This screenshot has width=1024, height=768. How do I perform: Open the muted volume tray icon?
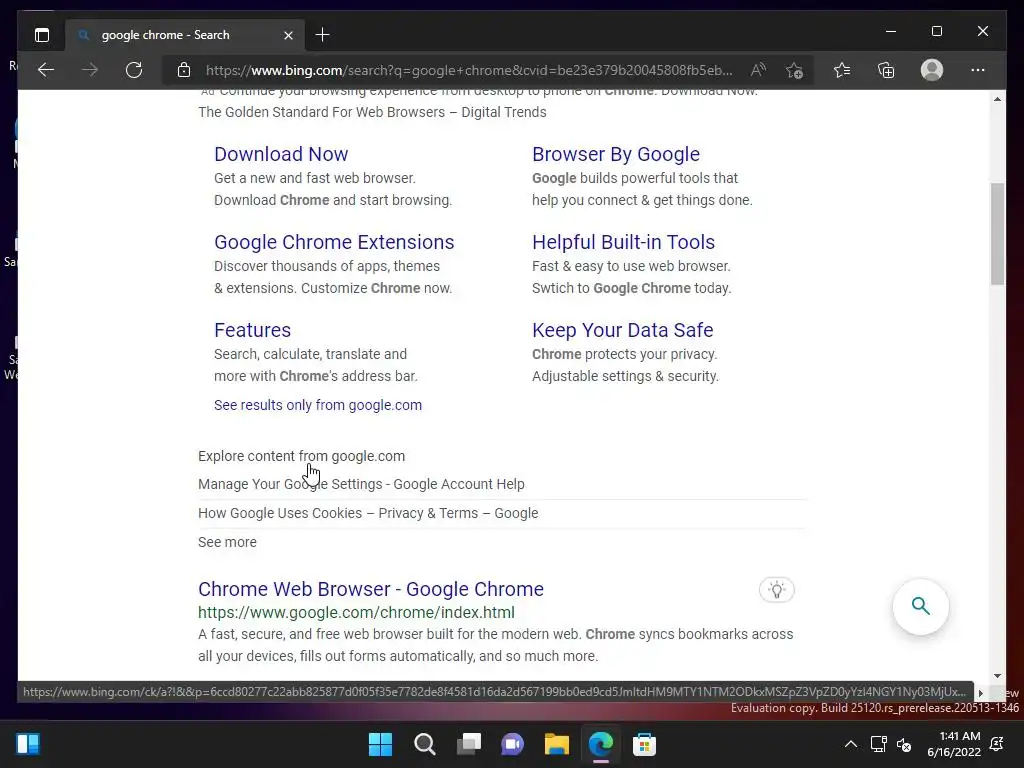(x=904, y=744)
